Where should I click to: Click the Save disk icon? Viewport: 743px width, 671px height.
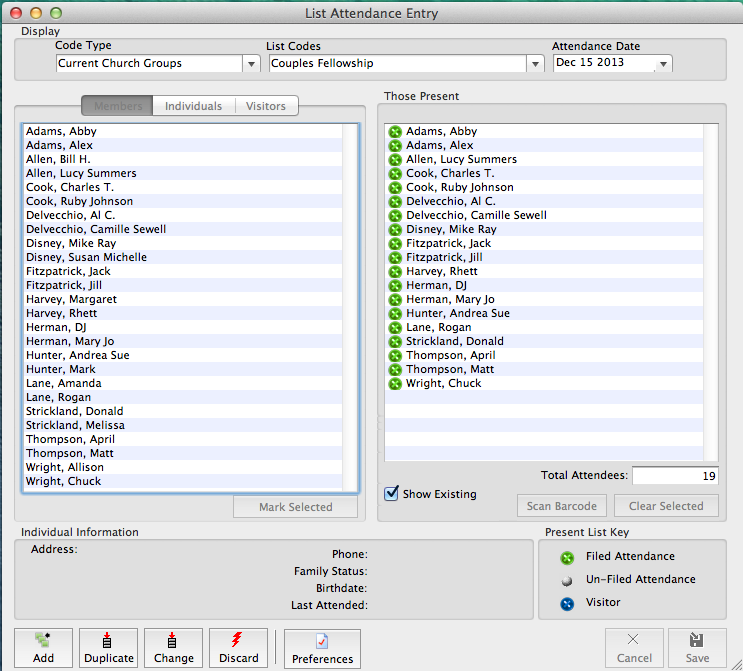(696, 641)
